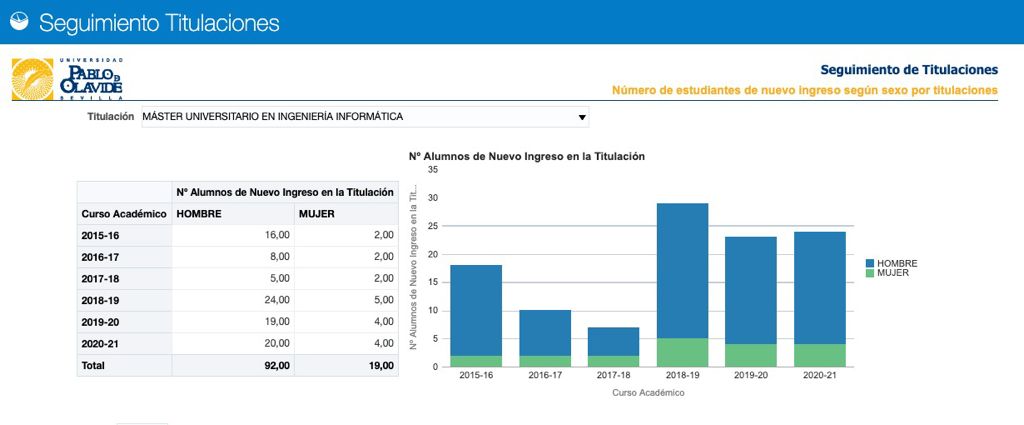Click the 4,00 MUJER cell for 2020-21
Image resolution: width=1024 pixels, height=425 pixels.
coord(346,343)
